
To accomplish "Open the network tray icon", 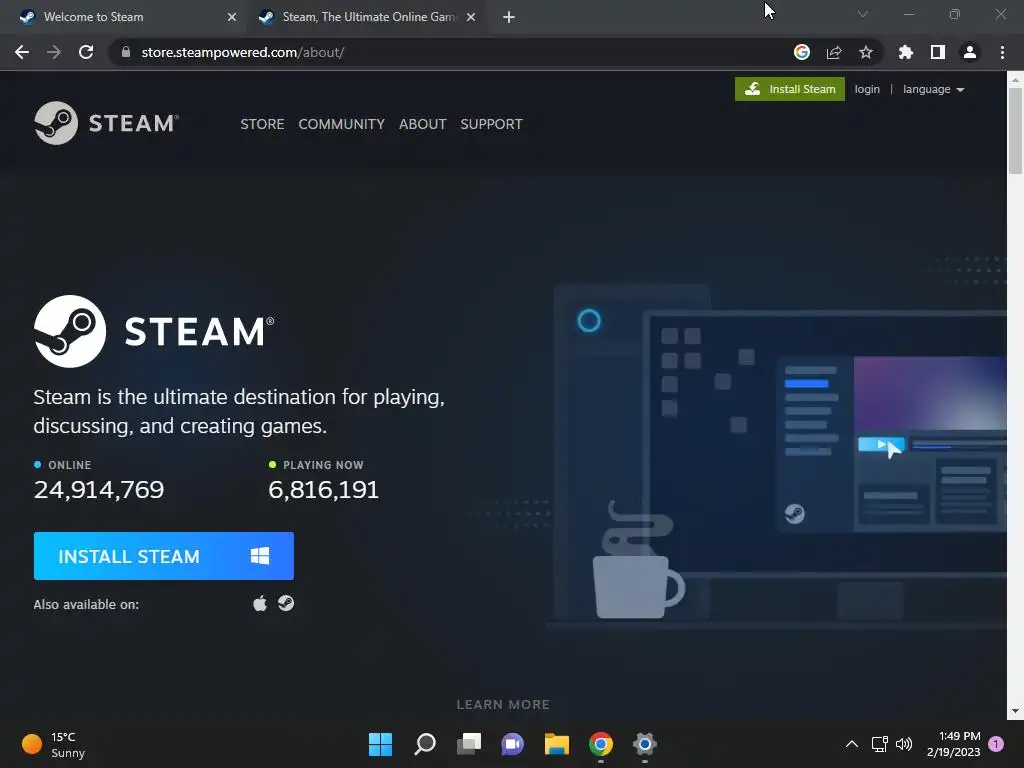I will tap(879, 744).
